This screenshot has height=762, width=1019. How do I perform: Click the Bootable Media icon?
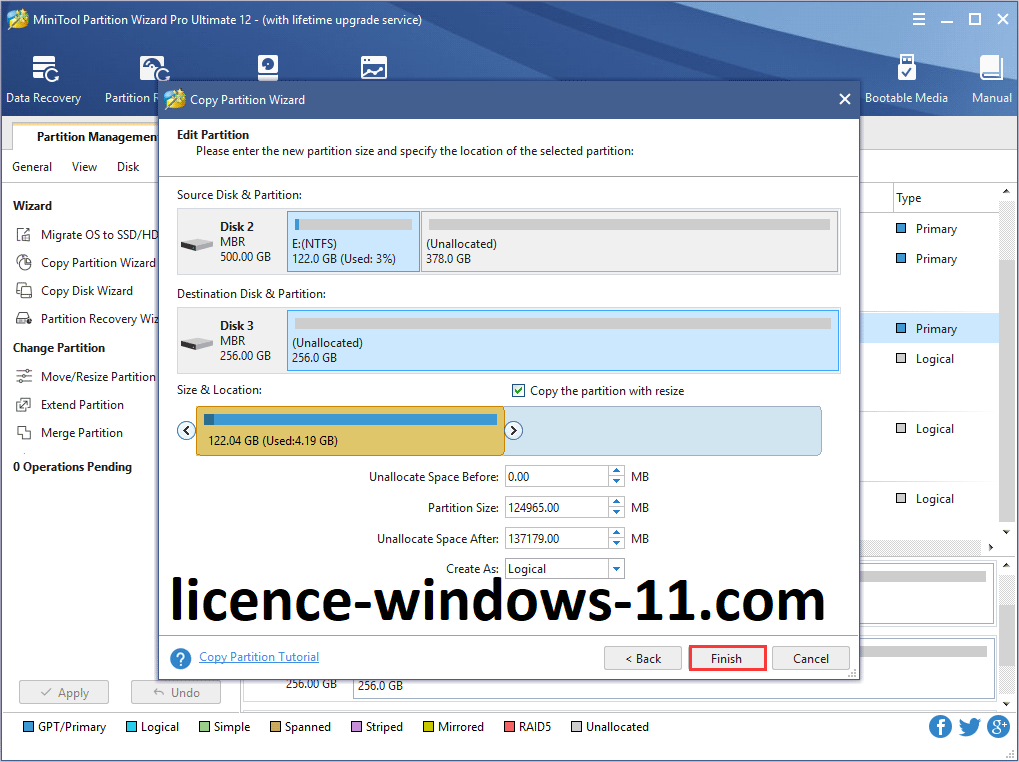click(x=906, y=79)
